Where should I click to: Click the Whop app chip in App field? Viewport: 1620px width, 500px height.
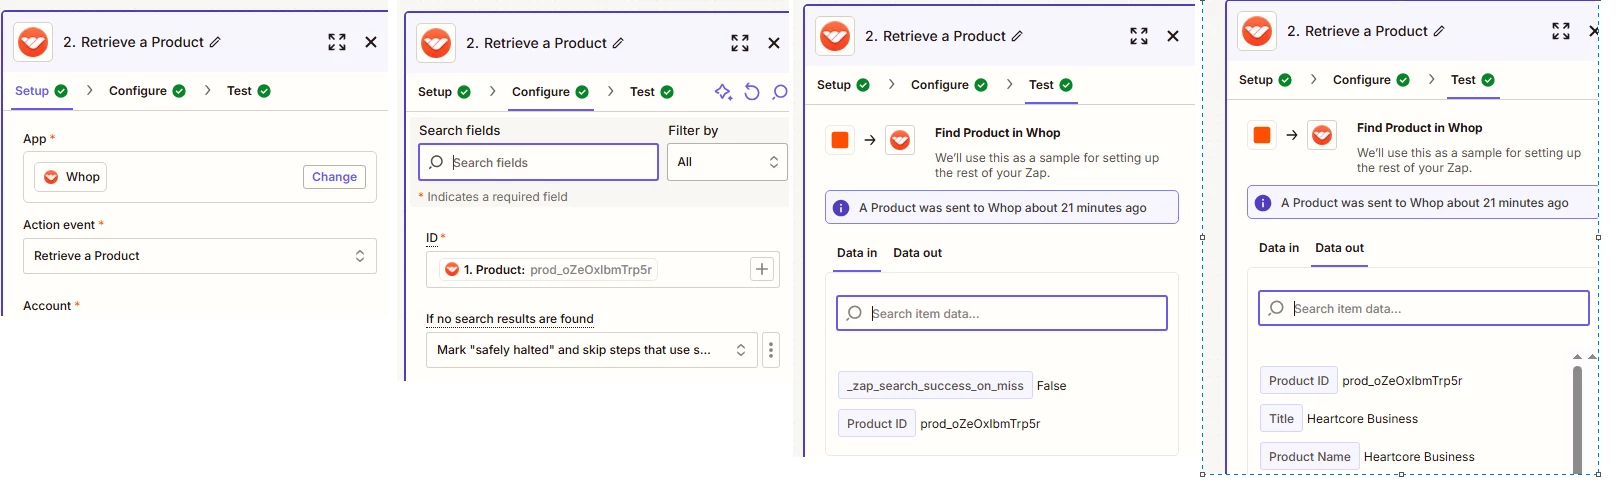(x=71, y=177)
